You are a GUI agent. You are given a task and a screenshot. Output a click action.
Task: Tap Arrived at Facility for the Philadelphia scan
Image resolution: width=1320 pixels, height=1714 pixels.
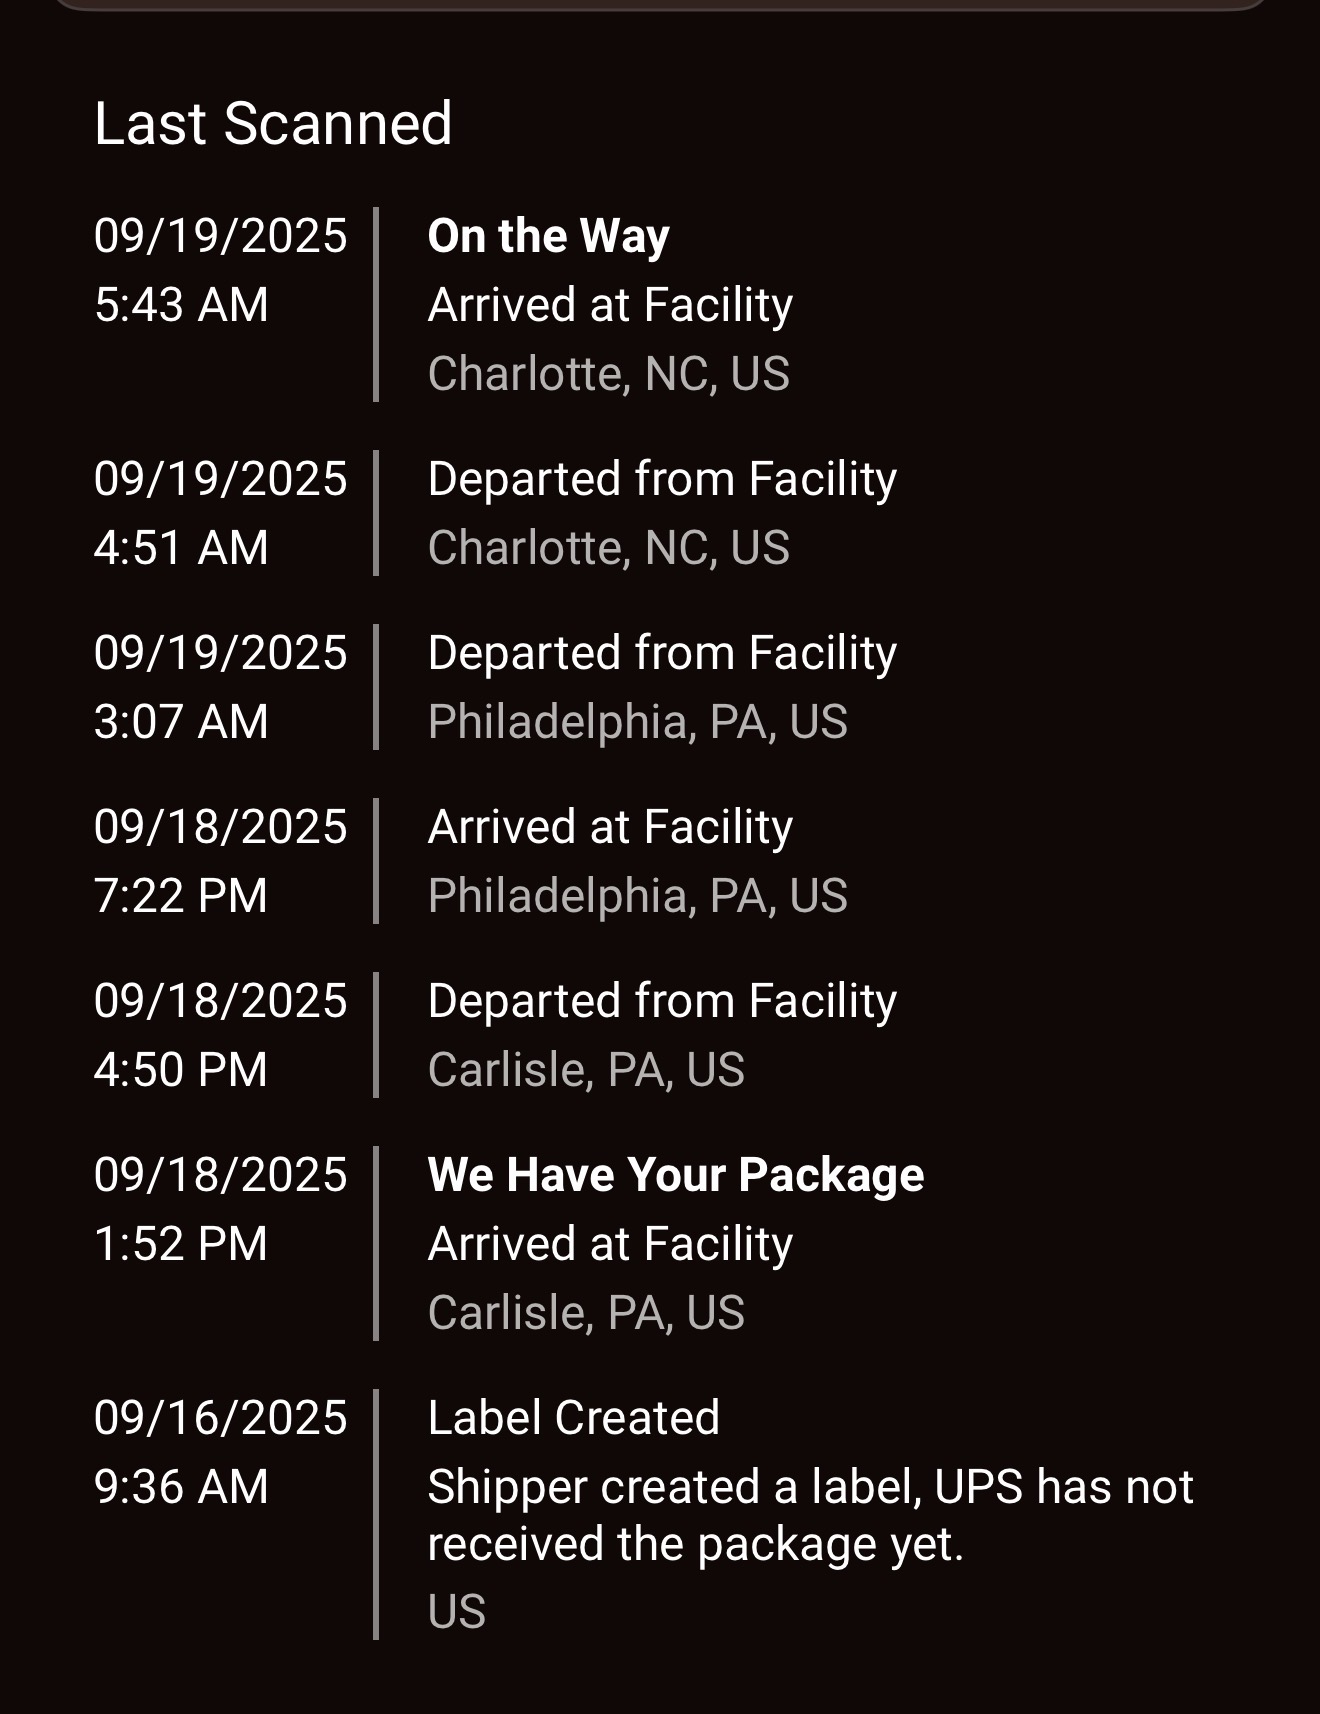(610, 827)
